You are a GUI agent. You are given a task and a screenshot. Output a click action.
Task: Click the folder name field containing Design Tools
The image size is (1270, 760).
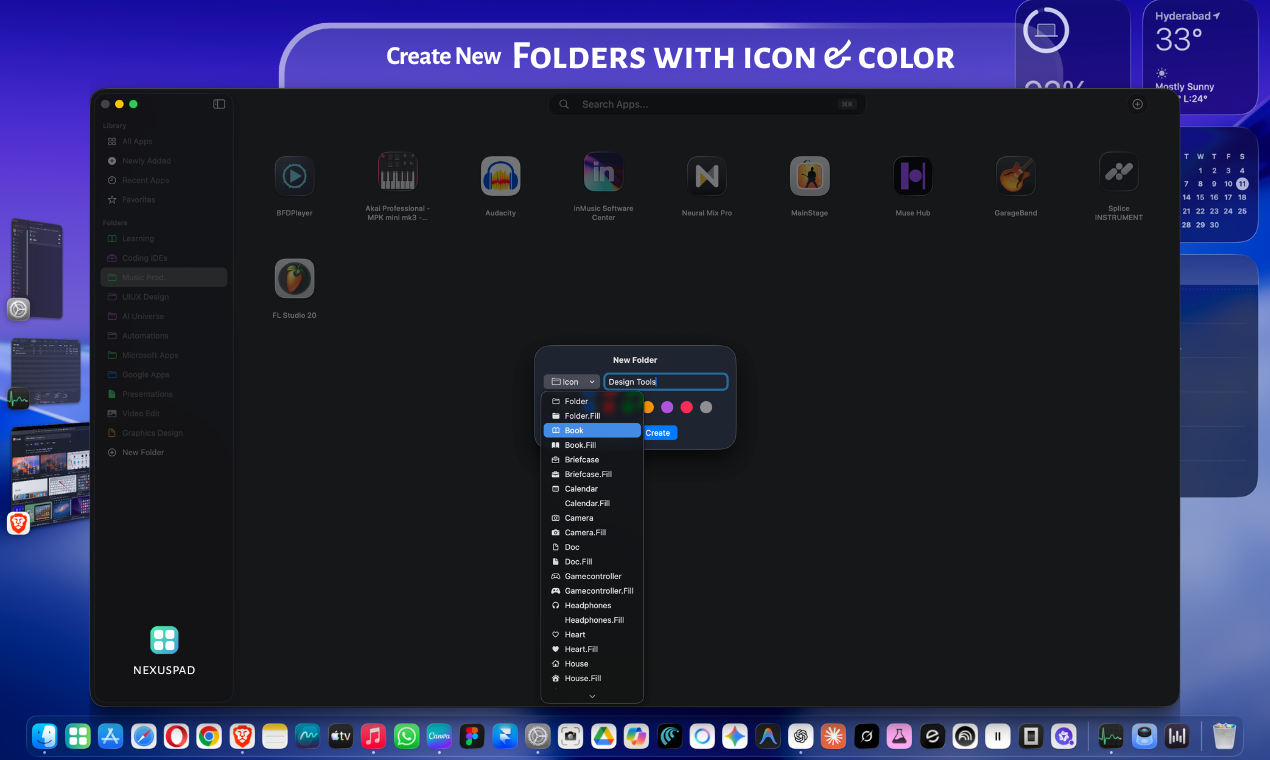666,382
